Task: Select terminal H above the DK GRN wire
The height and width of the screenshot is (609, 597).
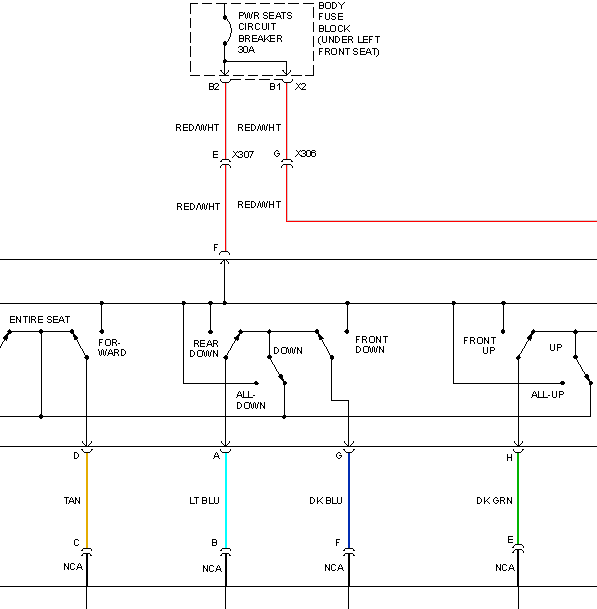Action: pyautogui.click(x=509, y=458)
